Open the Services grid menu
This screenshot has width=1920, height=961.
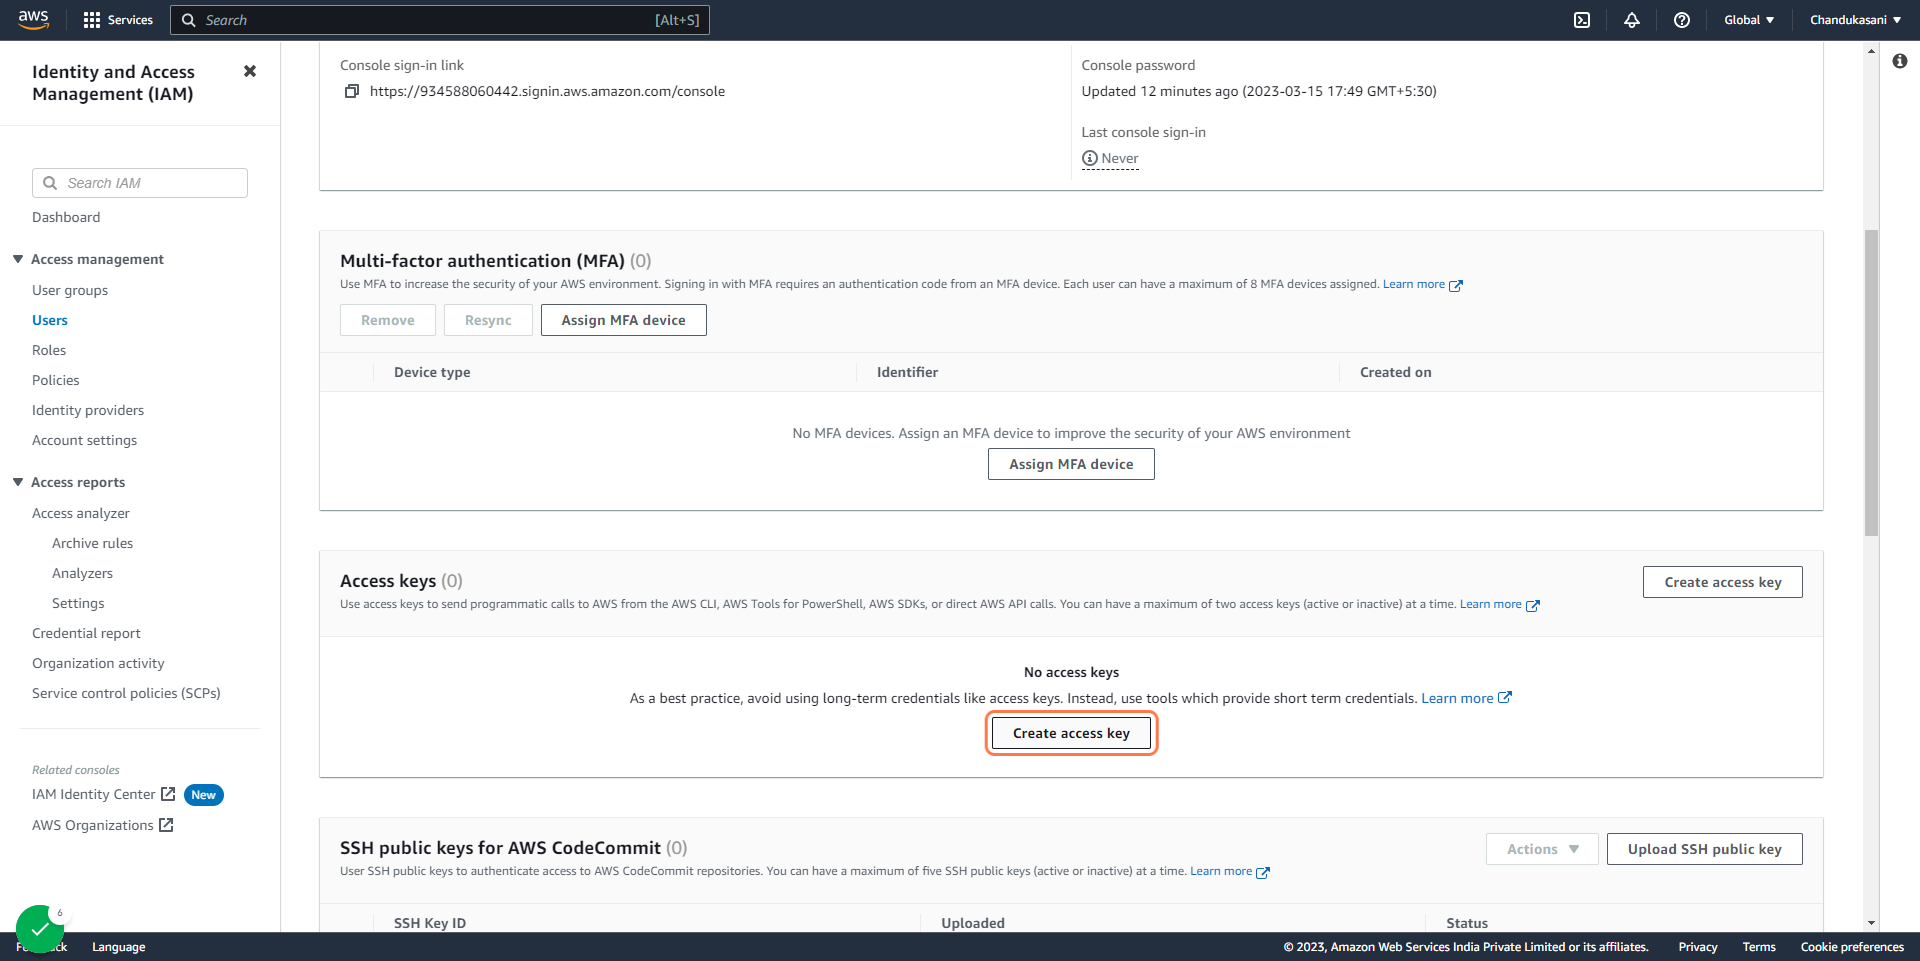(x=118, y=20)
